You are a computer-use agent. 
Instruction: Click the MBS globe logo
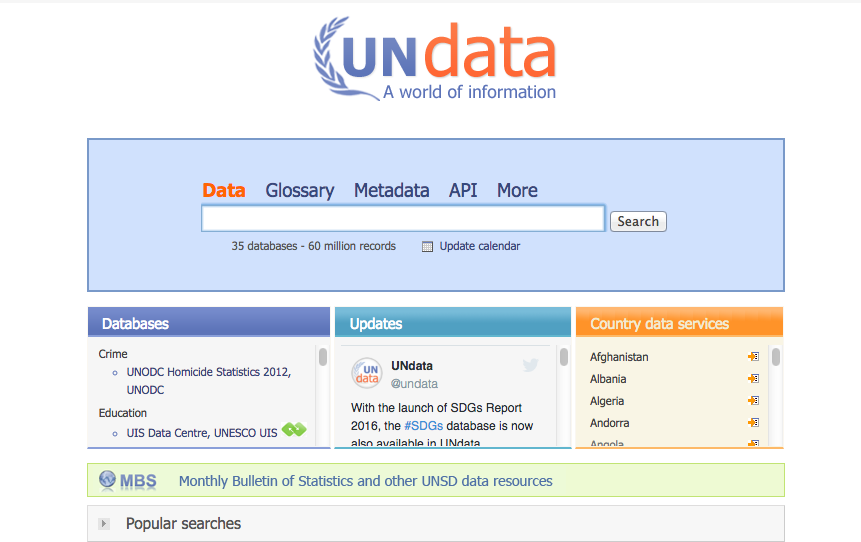pyautogui.click(x=108, y=479)
